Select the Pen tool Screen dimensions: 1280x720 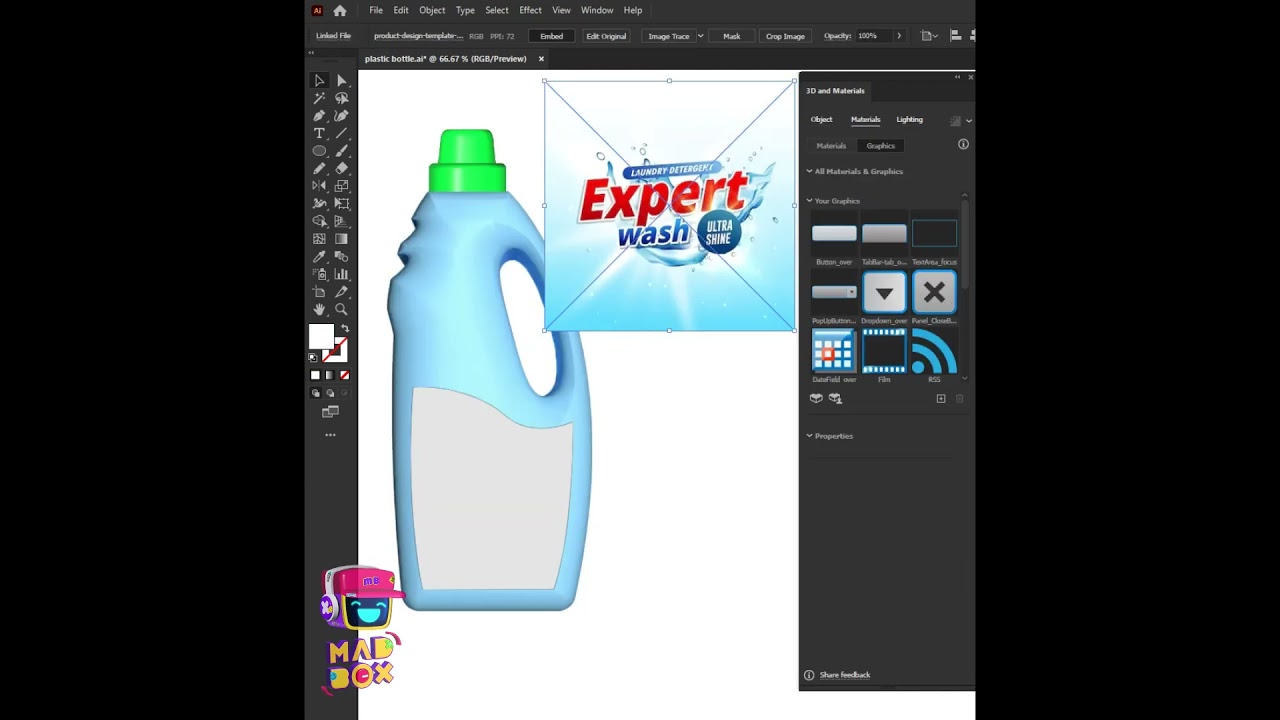click(319, 116)
